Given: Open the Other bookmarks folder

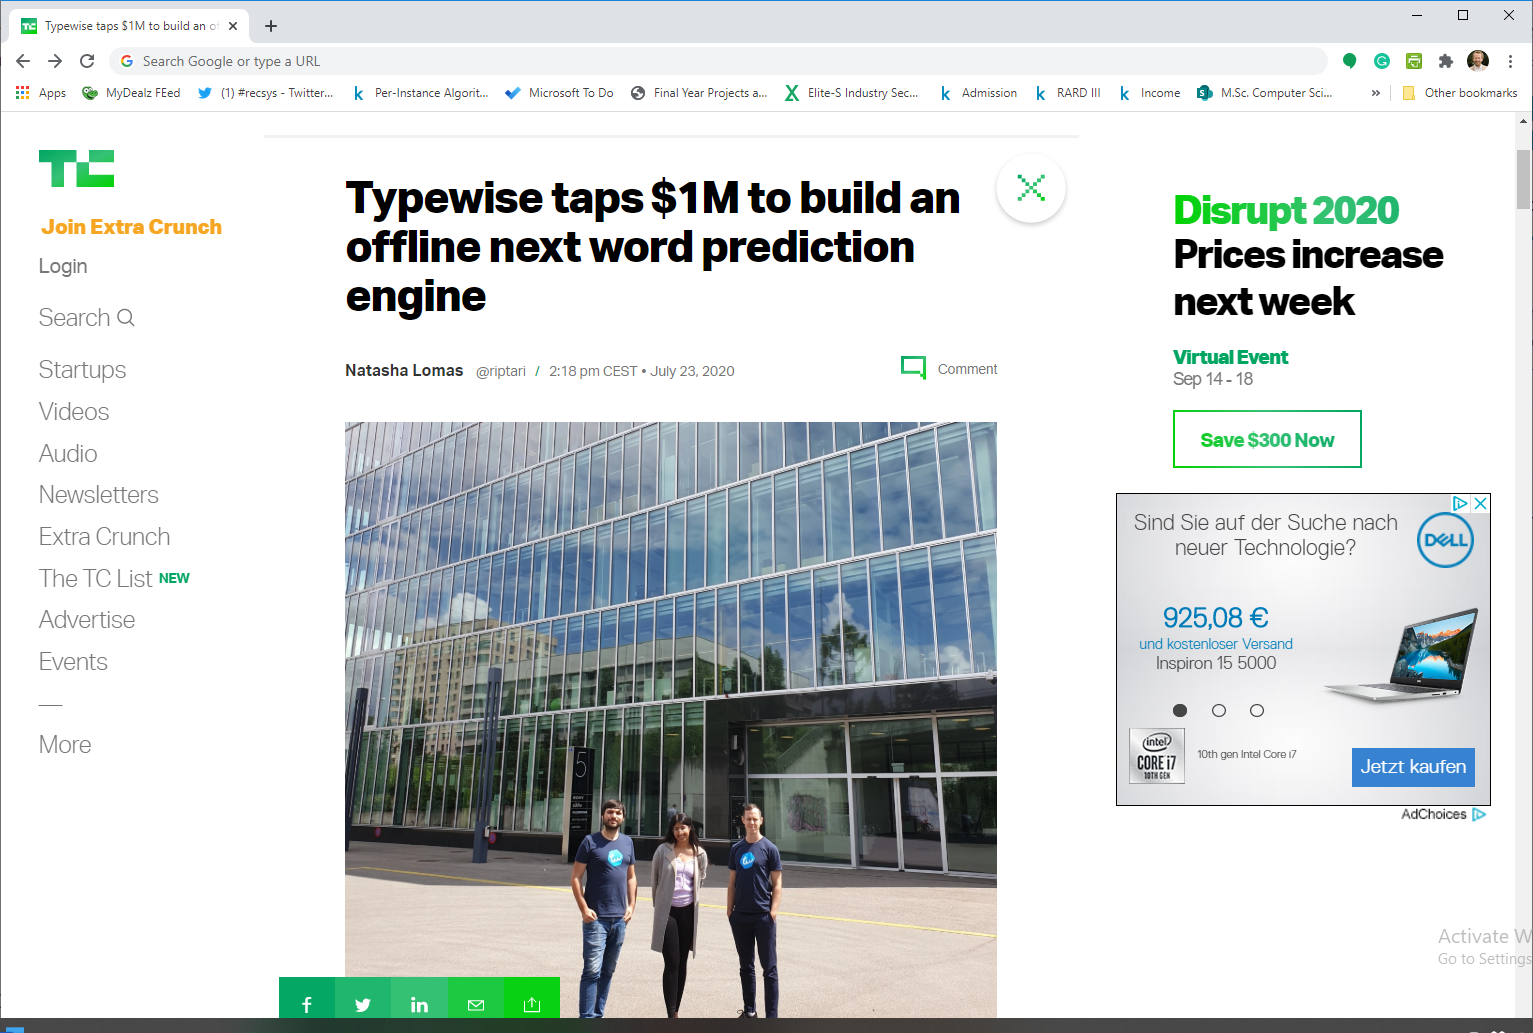Looking at the screenshot, I should pyautogui.click(x=1461, y=92).
